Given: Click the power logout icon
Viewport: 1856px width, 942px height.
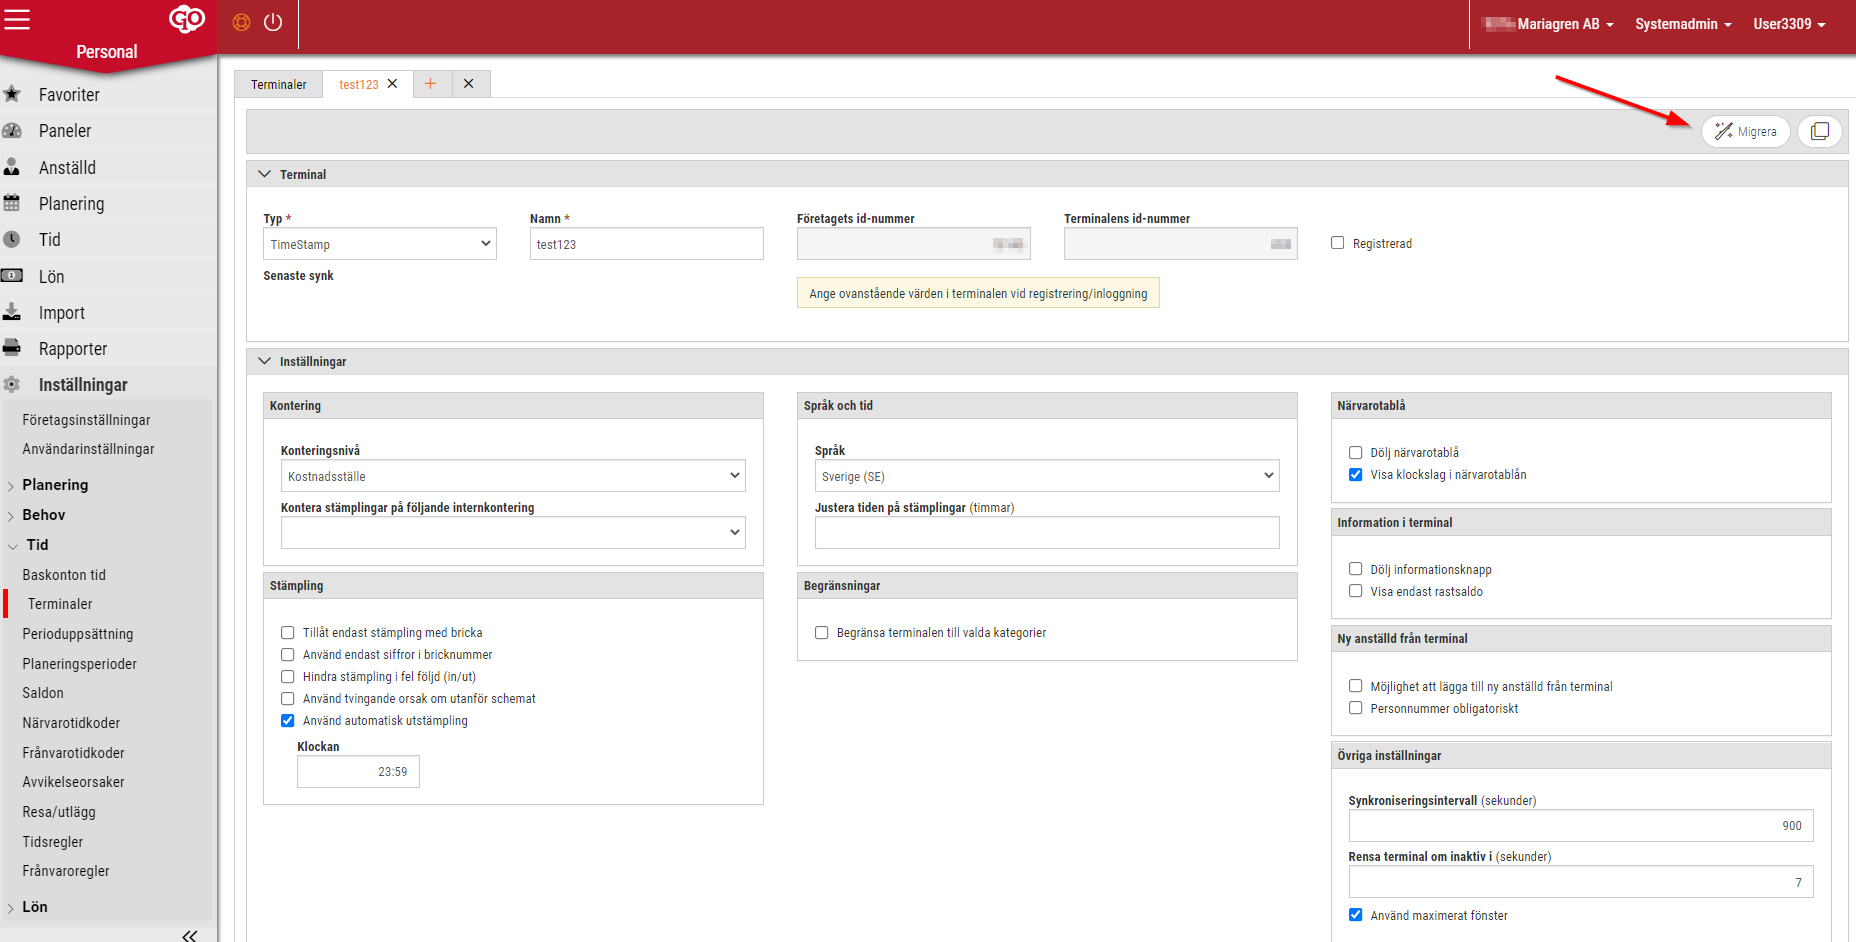Looking at the screenshot, I should (273, 22).
